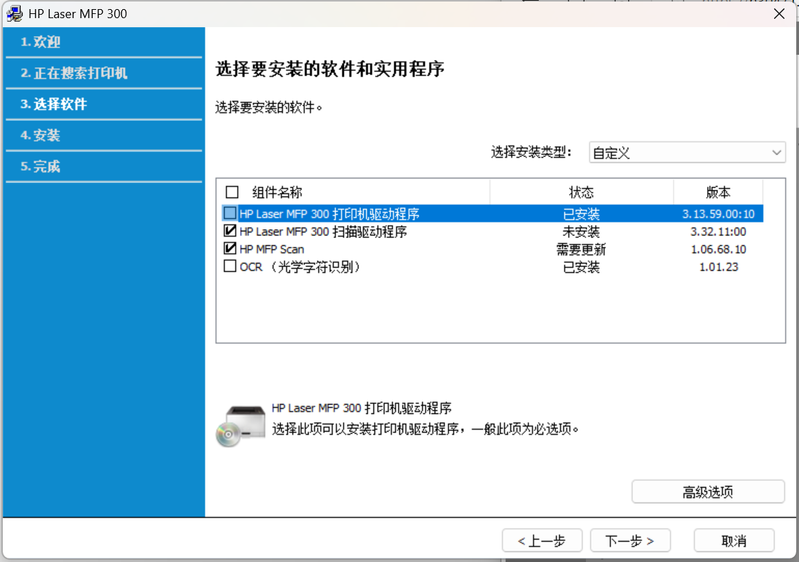Click the 状态 column header
Screen dimensions: 799x562
click(581, 192)
